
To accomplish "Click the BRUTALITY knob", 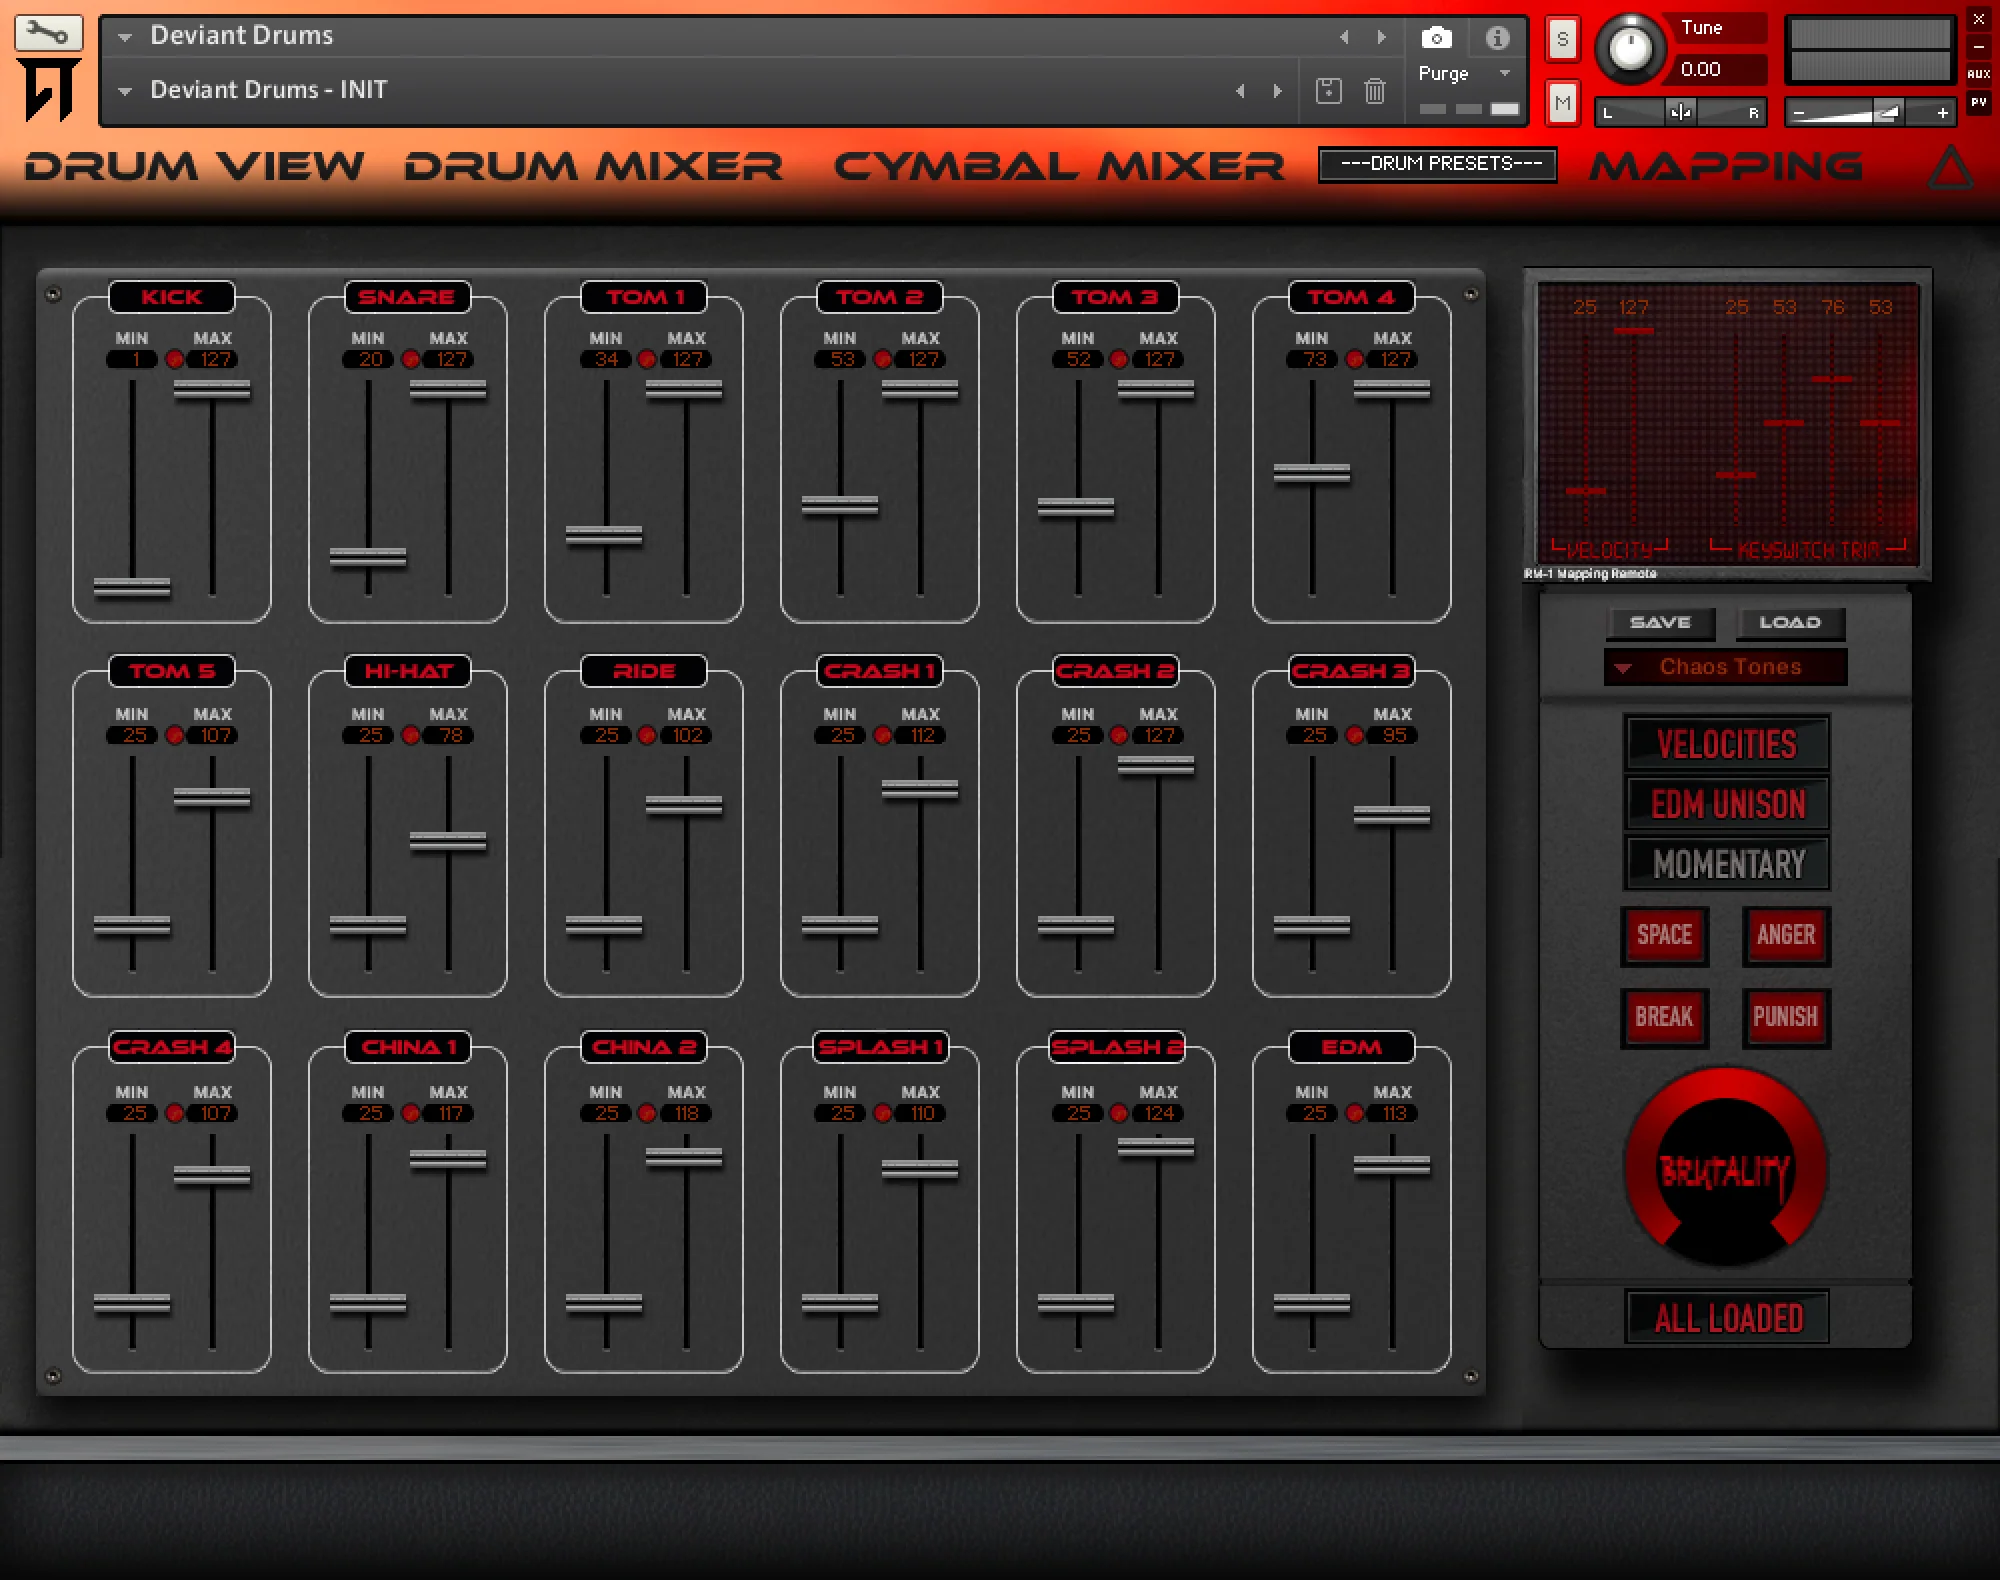I will 1725,1168.
